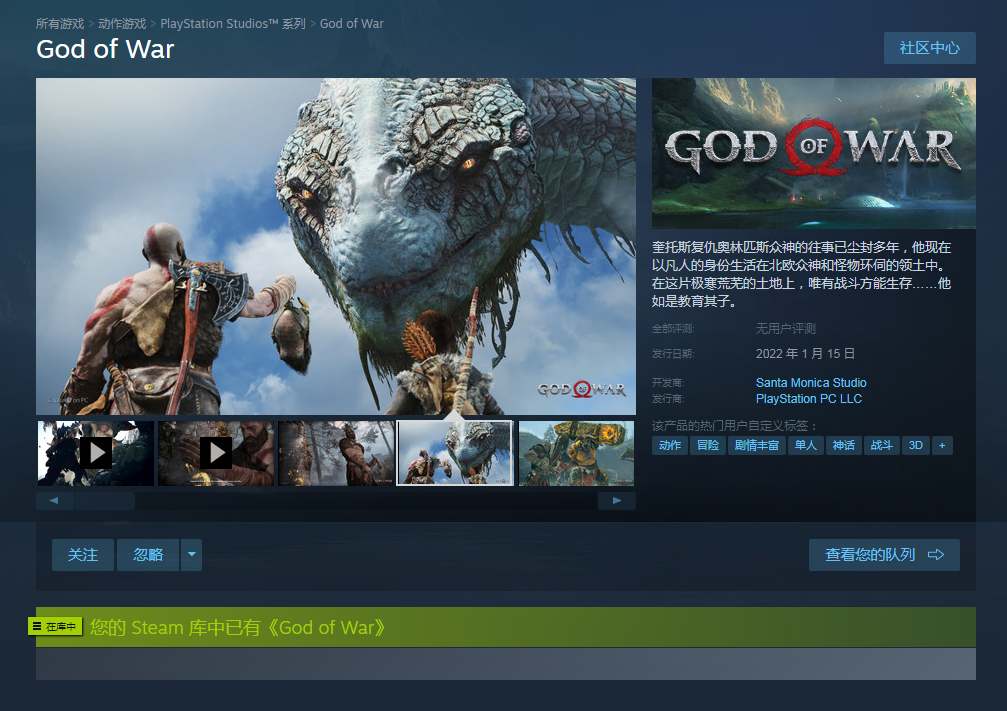Viewport: 1007px width, 711px height.
Task: Open the 所有游戏 breadcrumb link
Action: pyautogui.click(x=60, y=24)
